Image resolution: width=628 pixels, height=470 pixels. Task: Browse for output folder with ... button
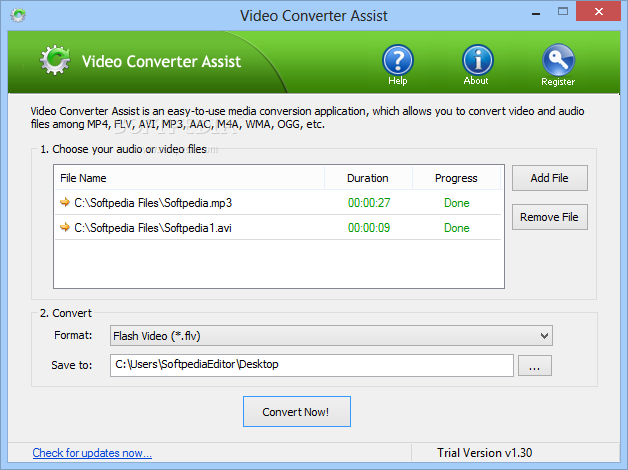[535, 366]
